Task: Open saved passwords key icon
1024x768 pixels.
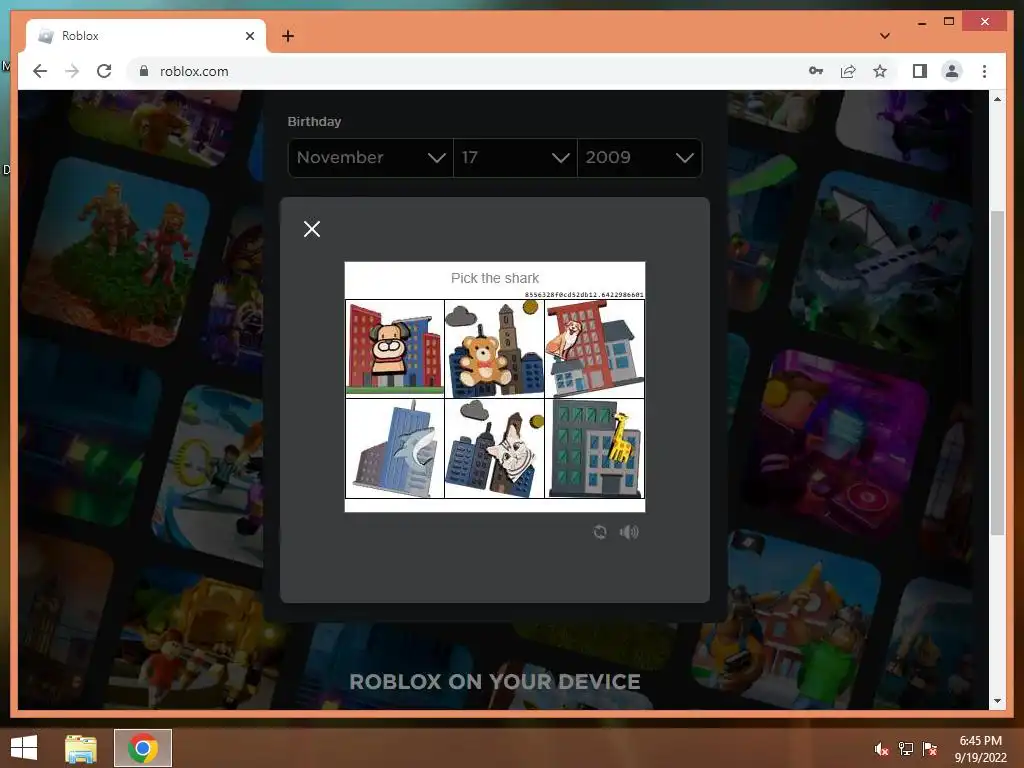Action: [816, 71]
